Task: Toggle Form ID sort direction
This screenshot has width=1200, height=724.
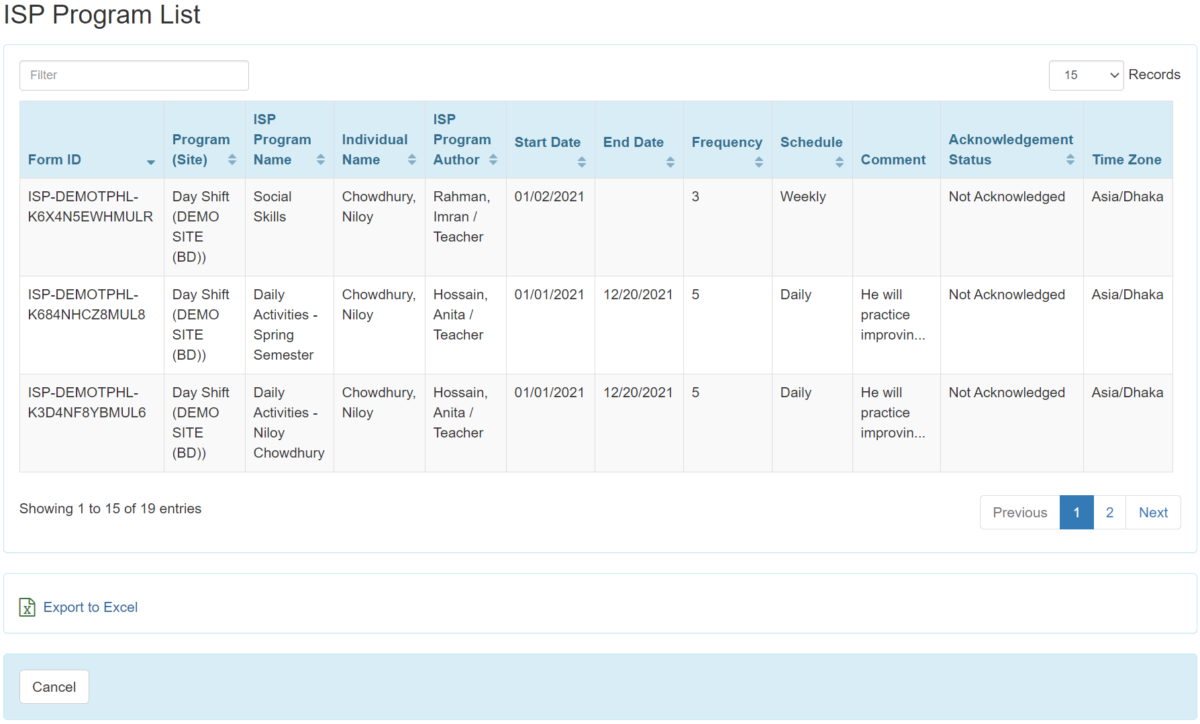Action: click(x=151, y=161)
